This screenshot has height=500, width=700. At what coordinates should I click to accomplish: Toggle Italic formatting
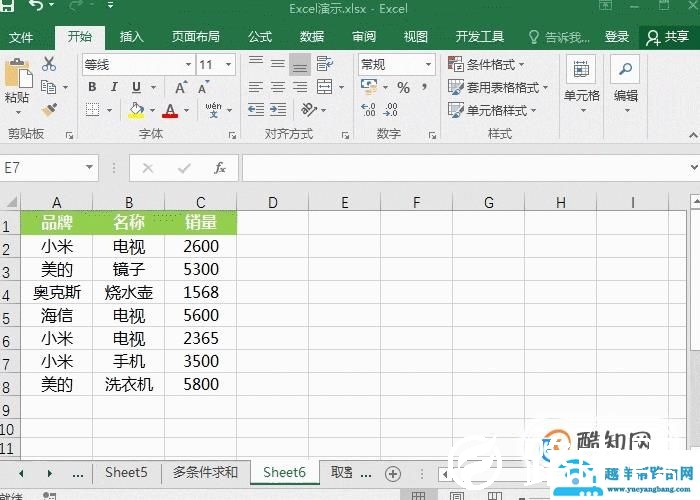[114, 87]
